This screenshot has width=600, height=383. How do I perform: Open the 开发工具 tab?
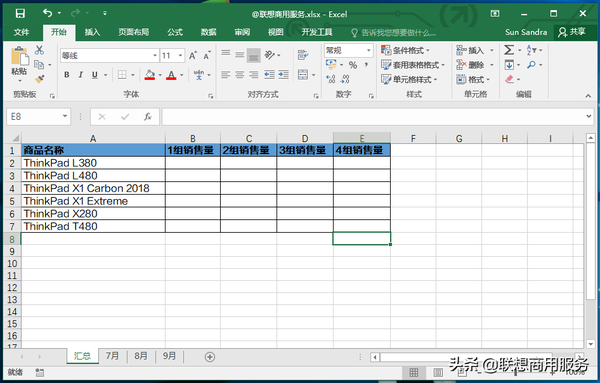pyautogui.click(x=317, y=32)
